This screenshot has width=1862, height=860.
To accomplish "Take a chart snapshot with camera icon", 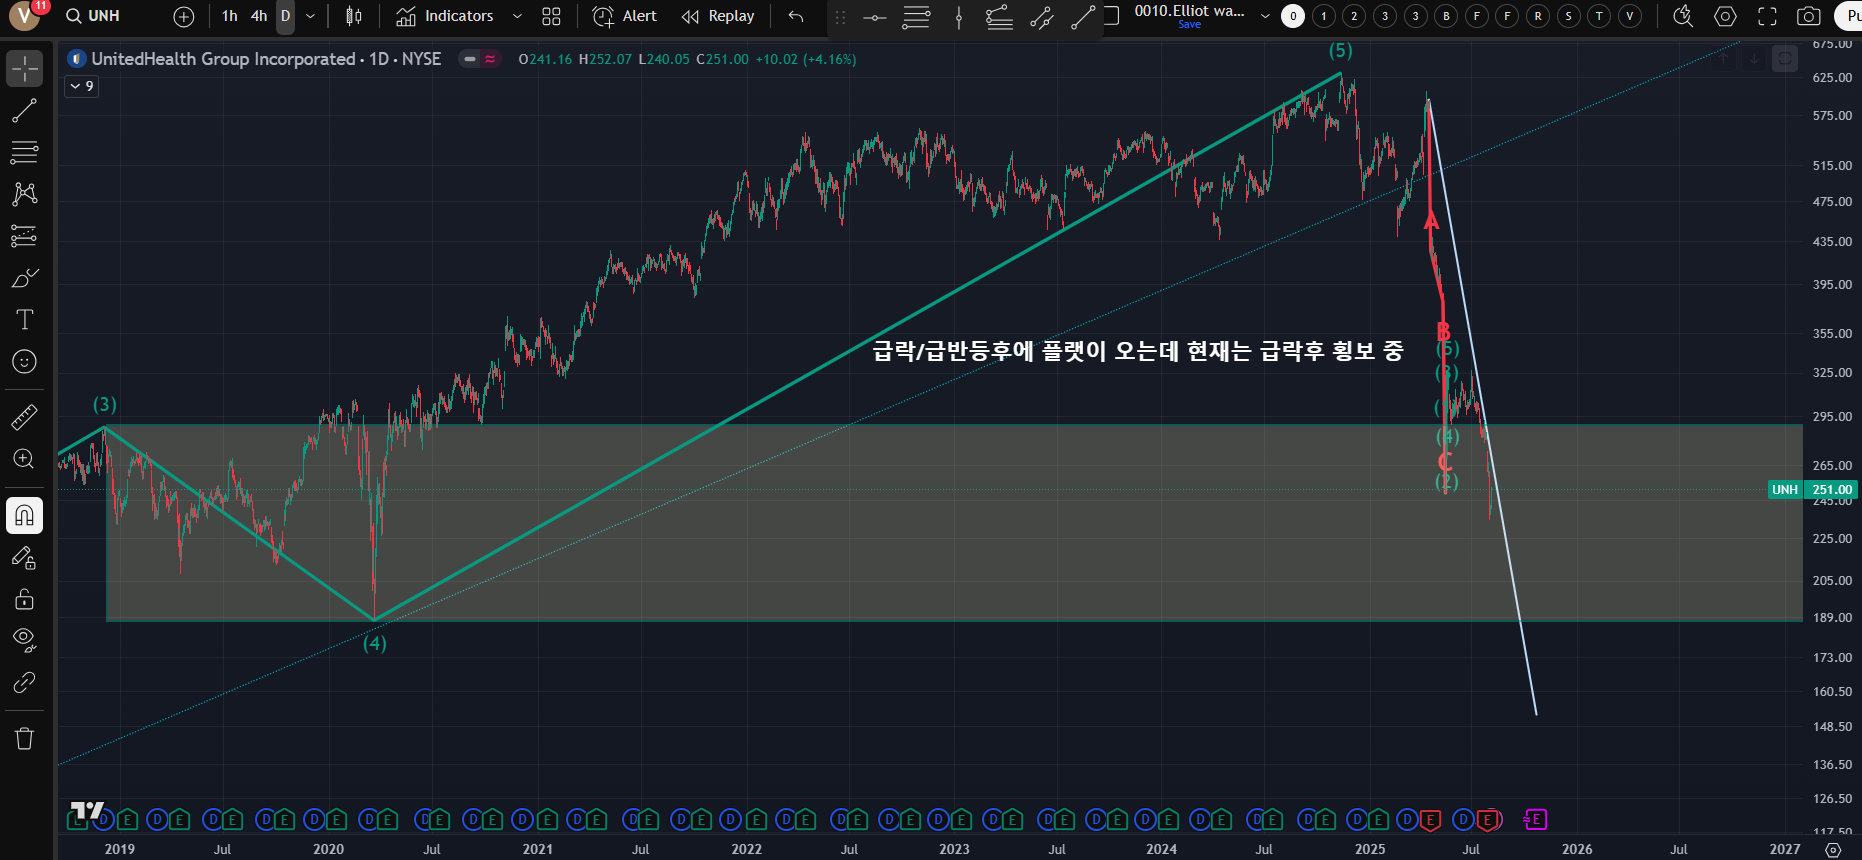I will (x=1808, y=16).
